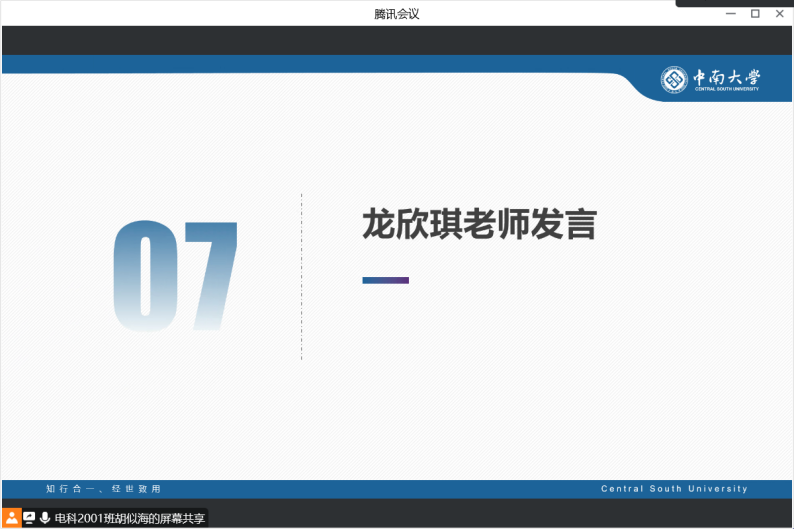Viewport: 794px width, 529px height.
Task: Click the dark bar above the shared slide
Action: (x=396, y=41)
